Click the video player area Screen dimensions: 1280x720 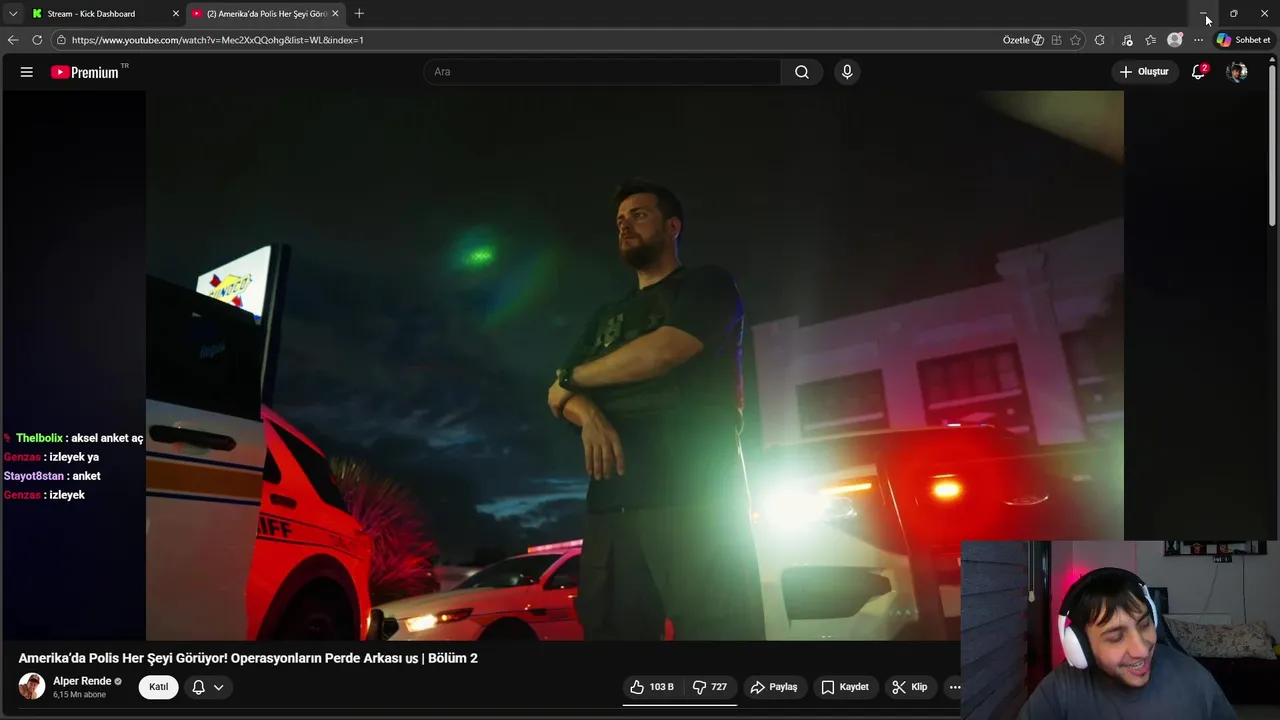click(x=635, y=365)
